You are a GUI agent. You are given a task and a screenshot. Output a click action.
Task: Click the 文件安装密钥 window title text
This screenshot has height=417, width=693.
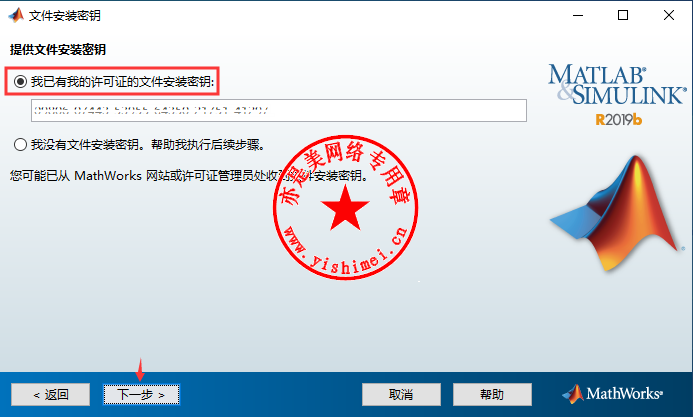pos(65,16)
